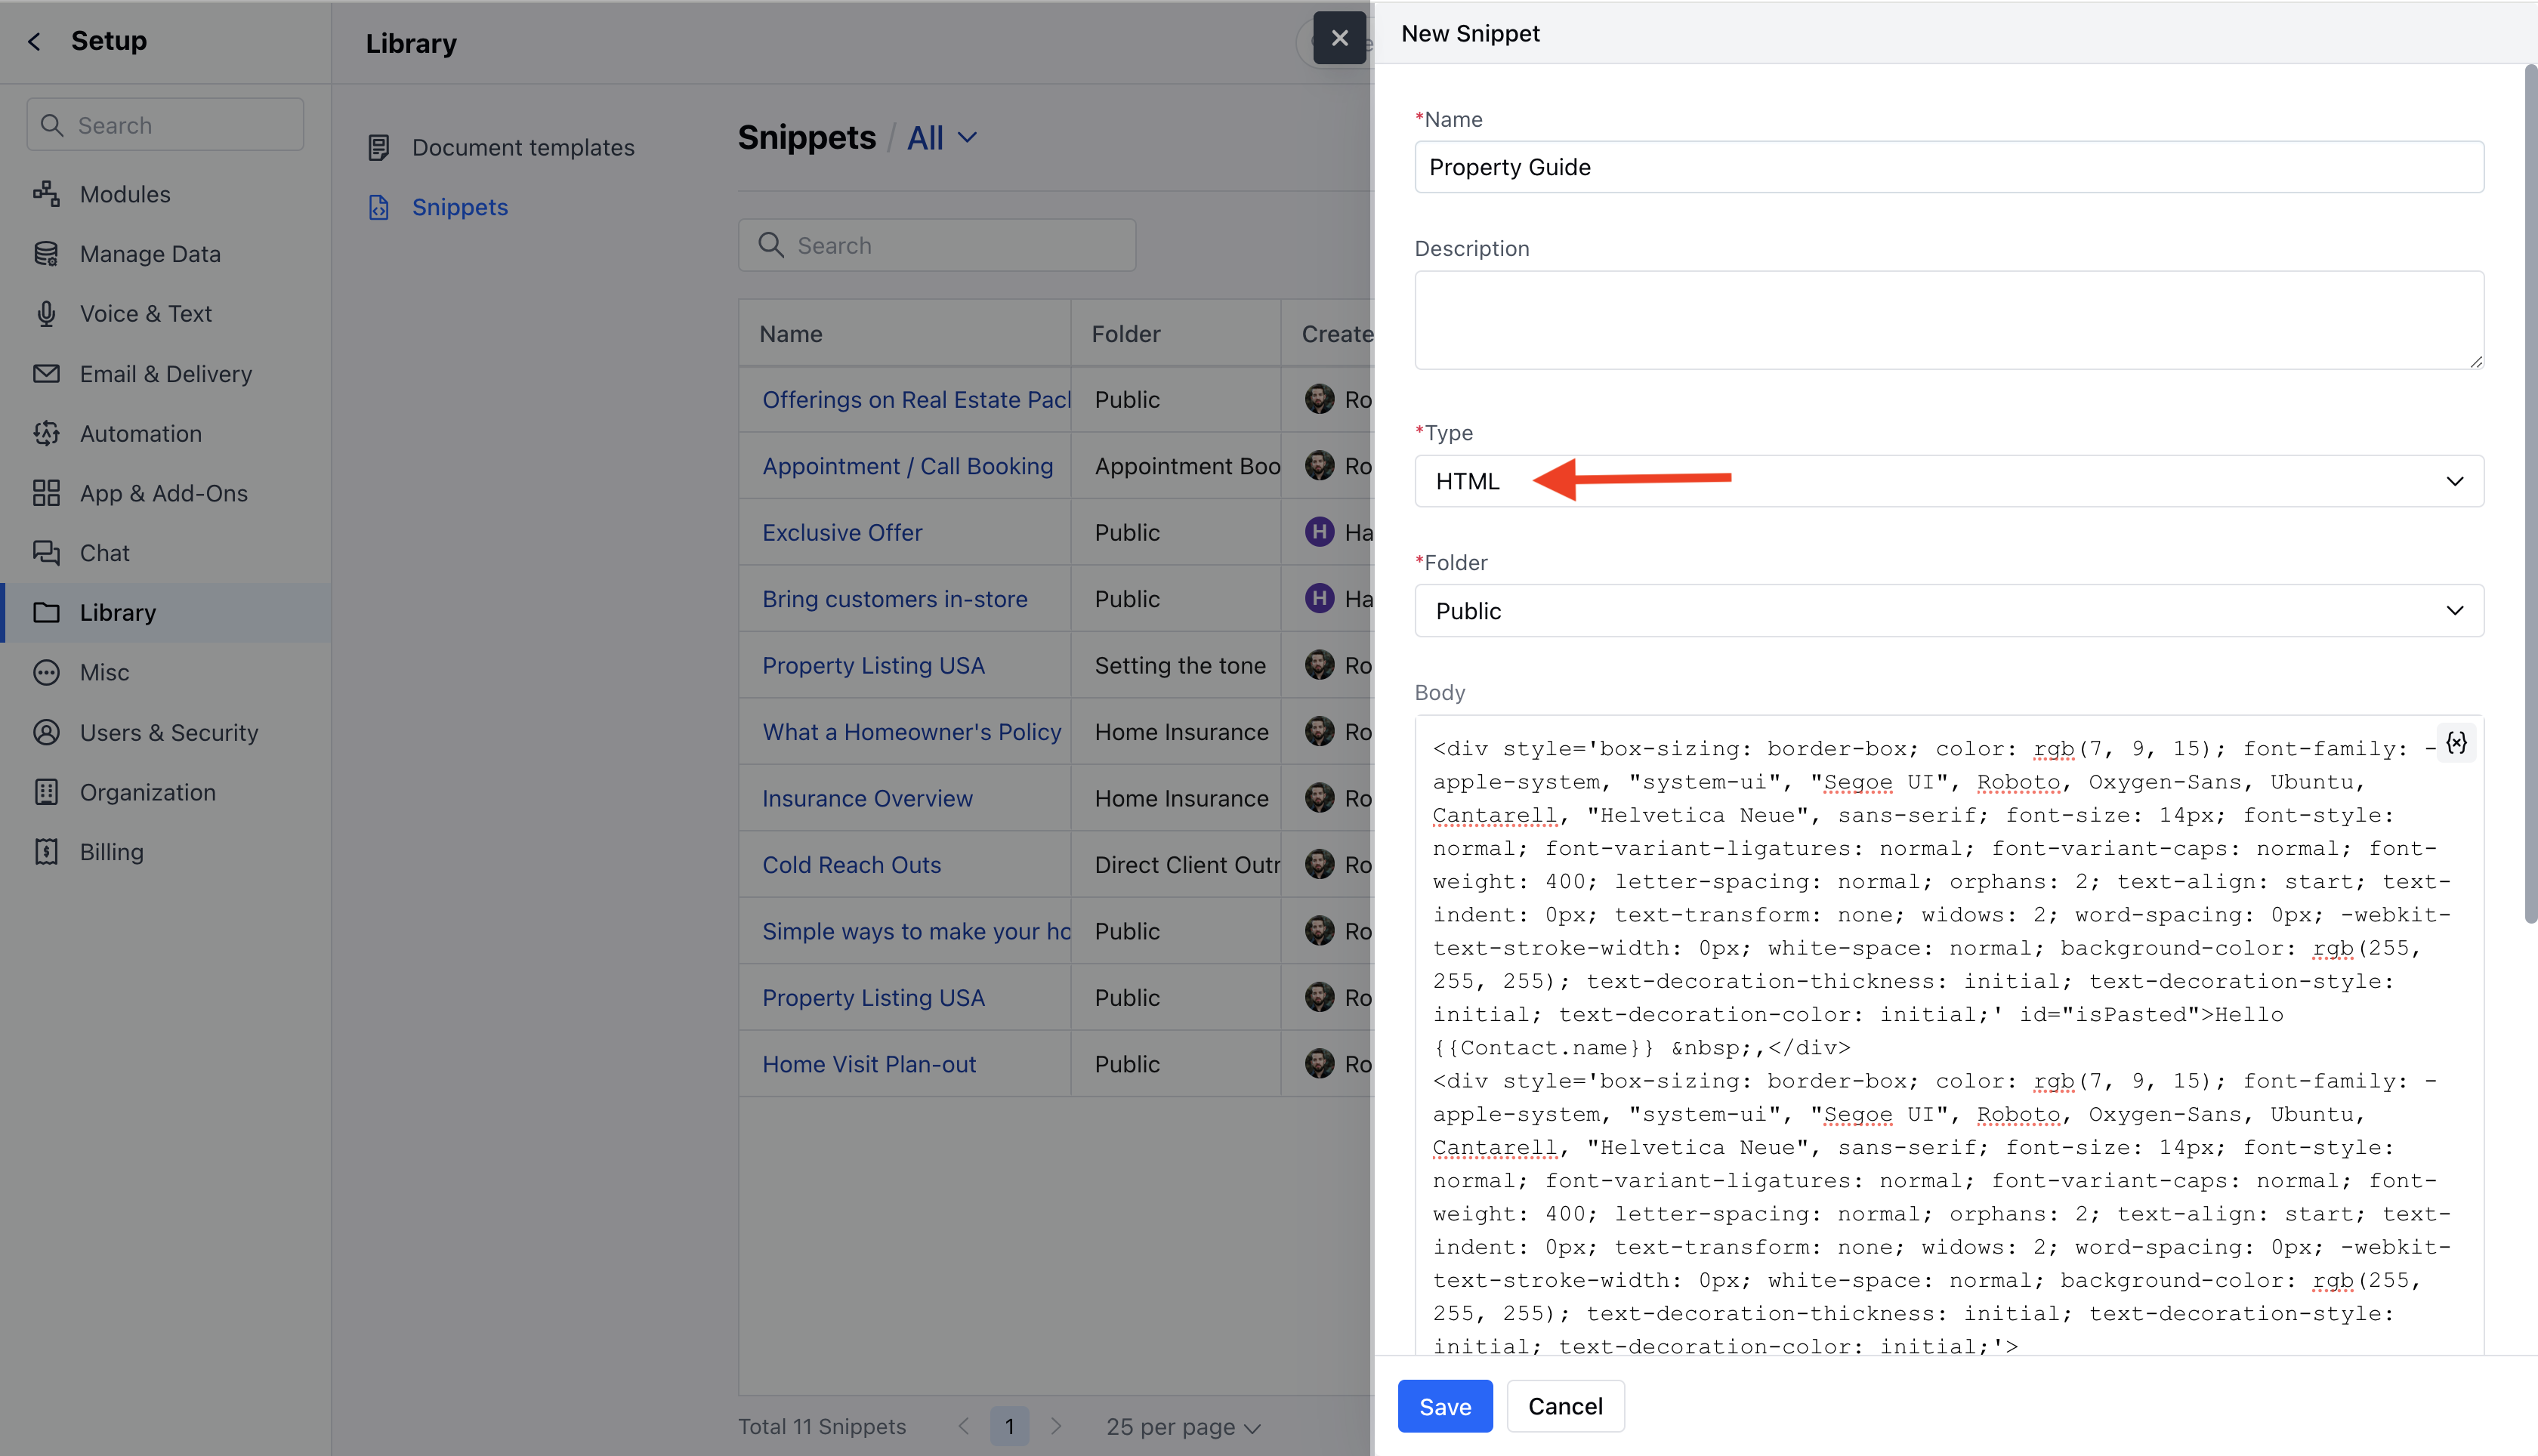
Task: Click the Billing receipt icon
Action: point(46,852)
